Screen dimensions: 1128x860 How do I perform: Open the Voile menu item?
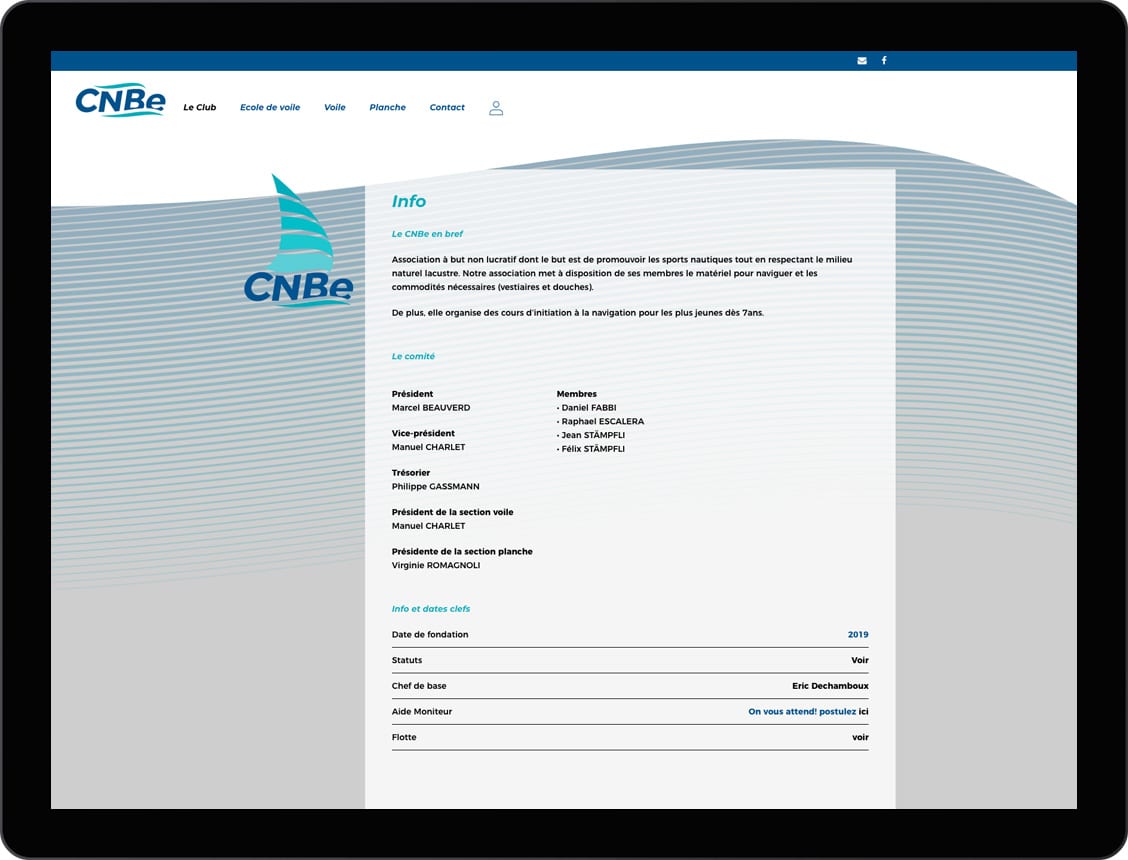[x=335, y=107]
